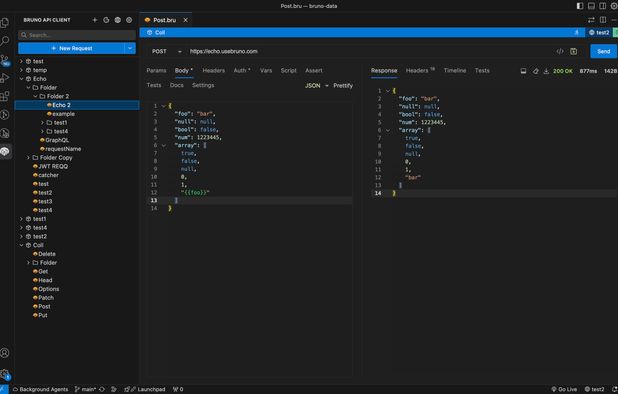Collapse the Echo collection
618x394 pixels.
(x=21, y=79)
